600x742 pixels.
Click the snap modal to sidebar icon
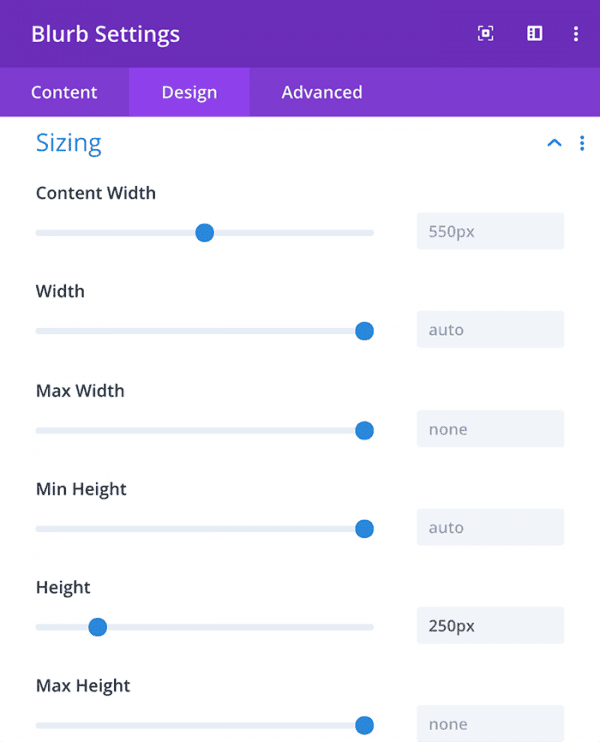point(535,34)
